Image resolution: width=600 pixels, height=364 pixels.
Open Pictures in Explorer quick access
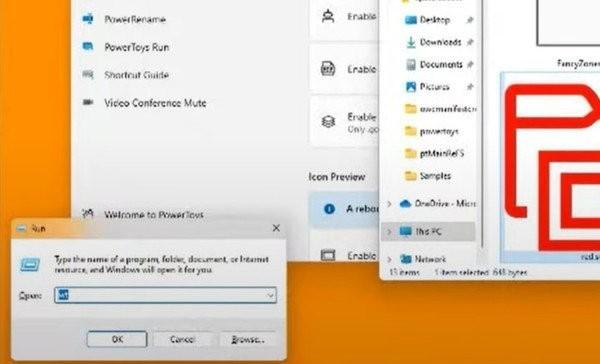point(434,87)
